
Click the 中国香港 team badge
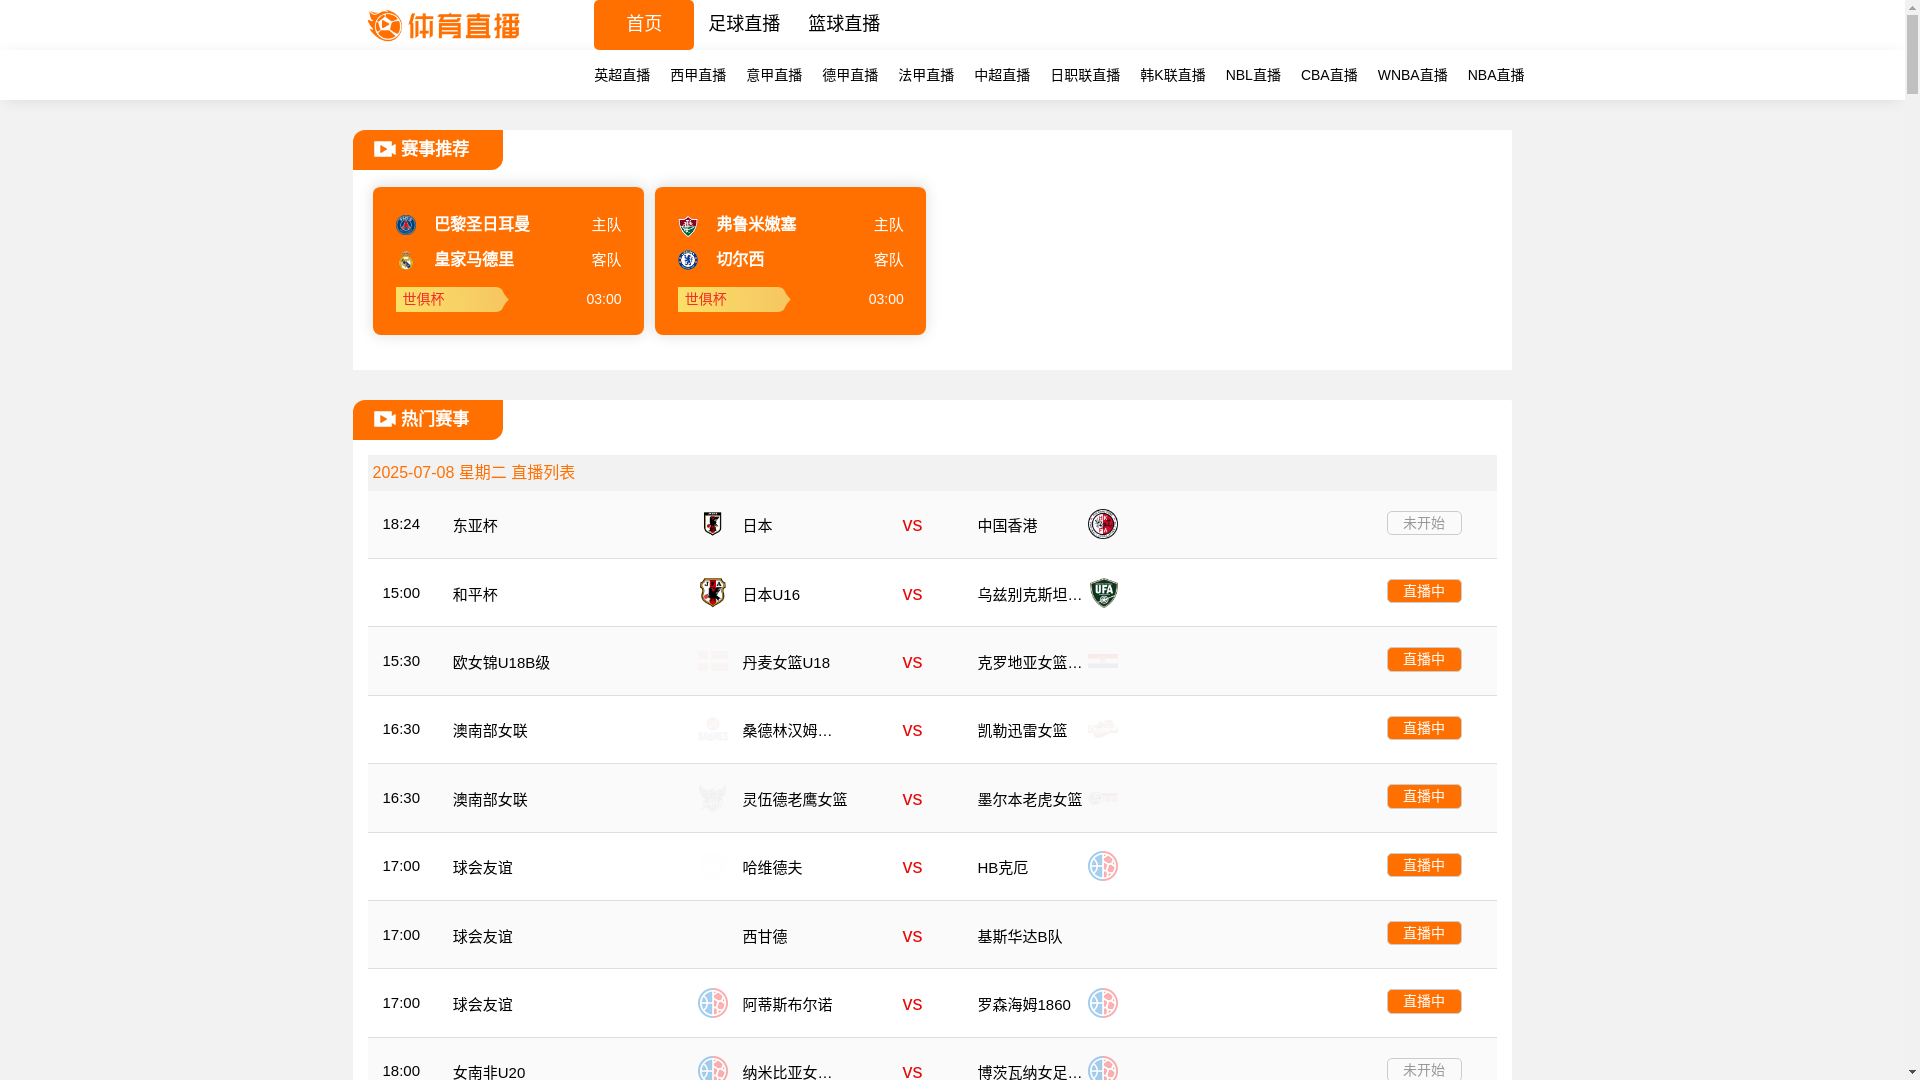point(1102,524)
